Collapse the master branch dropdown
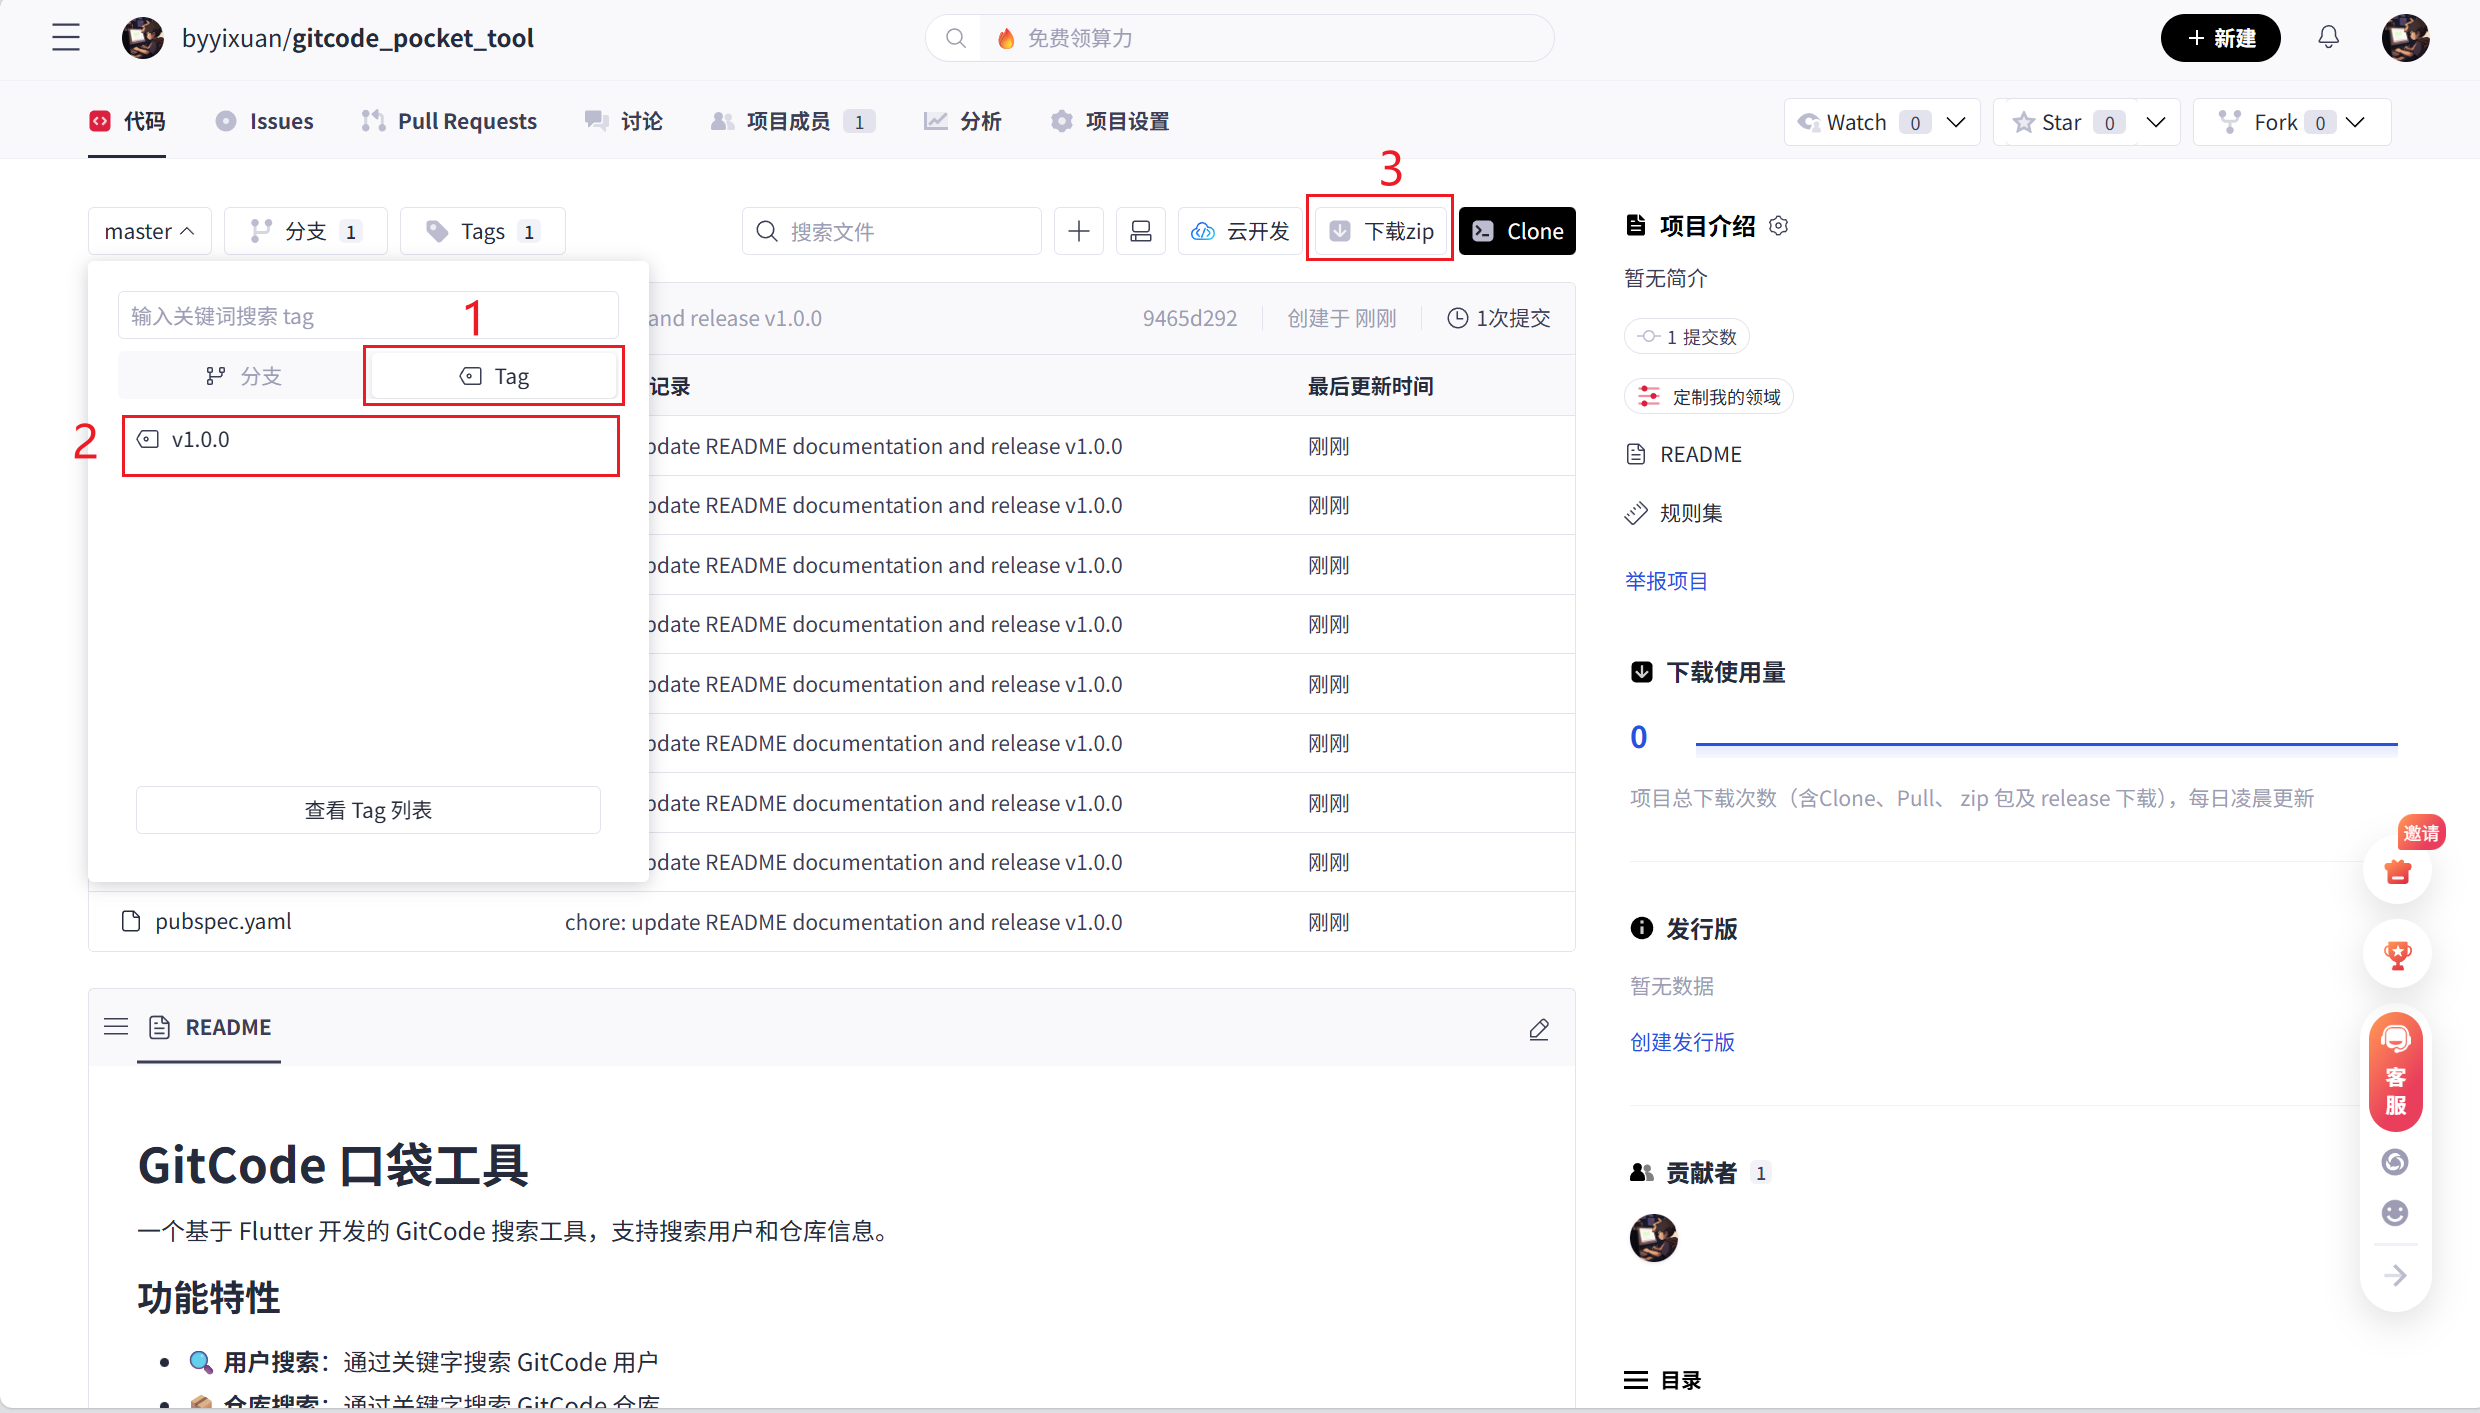The height and width of the screenshot is (1413, 2480). tap(149, 231)
